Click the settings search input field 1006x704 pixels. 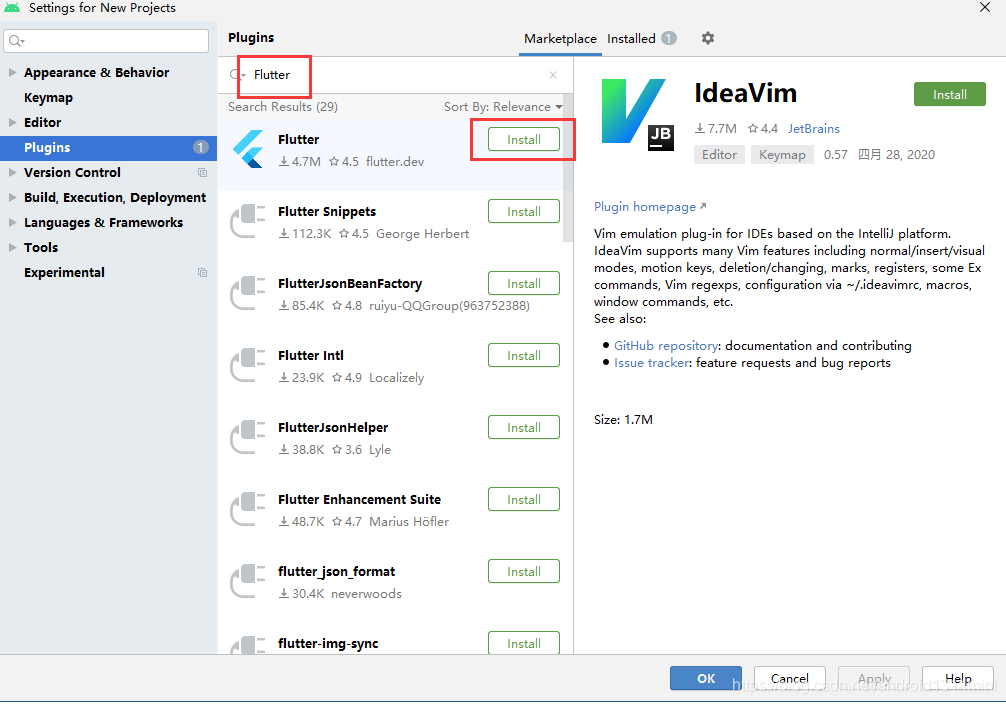click(x=106, y=41)
